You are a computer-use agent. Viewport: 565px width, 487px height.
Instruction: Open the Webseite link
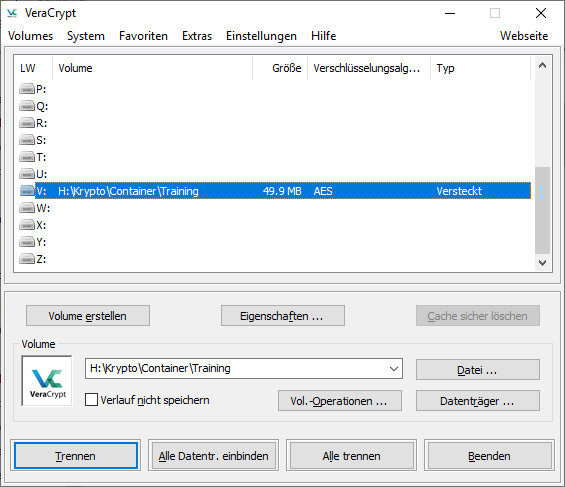click(x=524, y=36)
